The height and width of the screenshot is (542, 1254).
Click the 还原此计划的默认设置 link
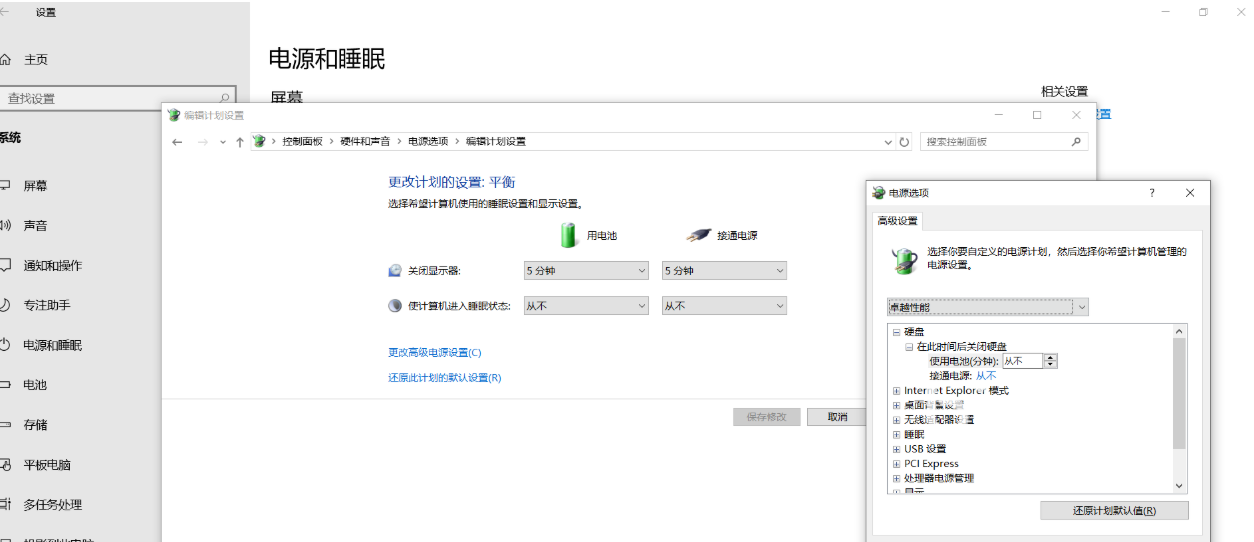coord(444,378)
